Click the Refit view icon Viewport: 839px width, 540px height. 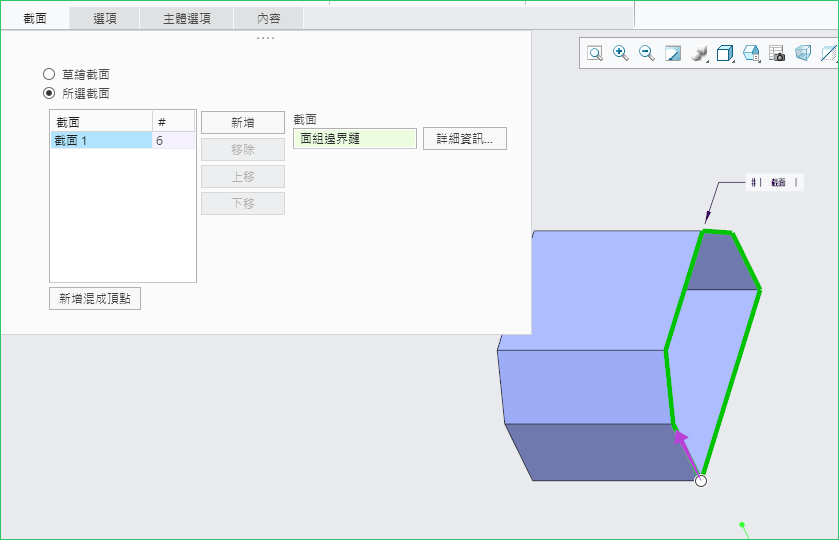tap(595, 54)
